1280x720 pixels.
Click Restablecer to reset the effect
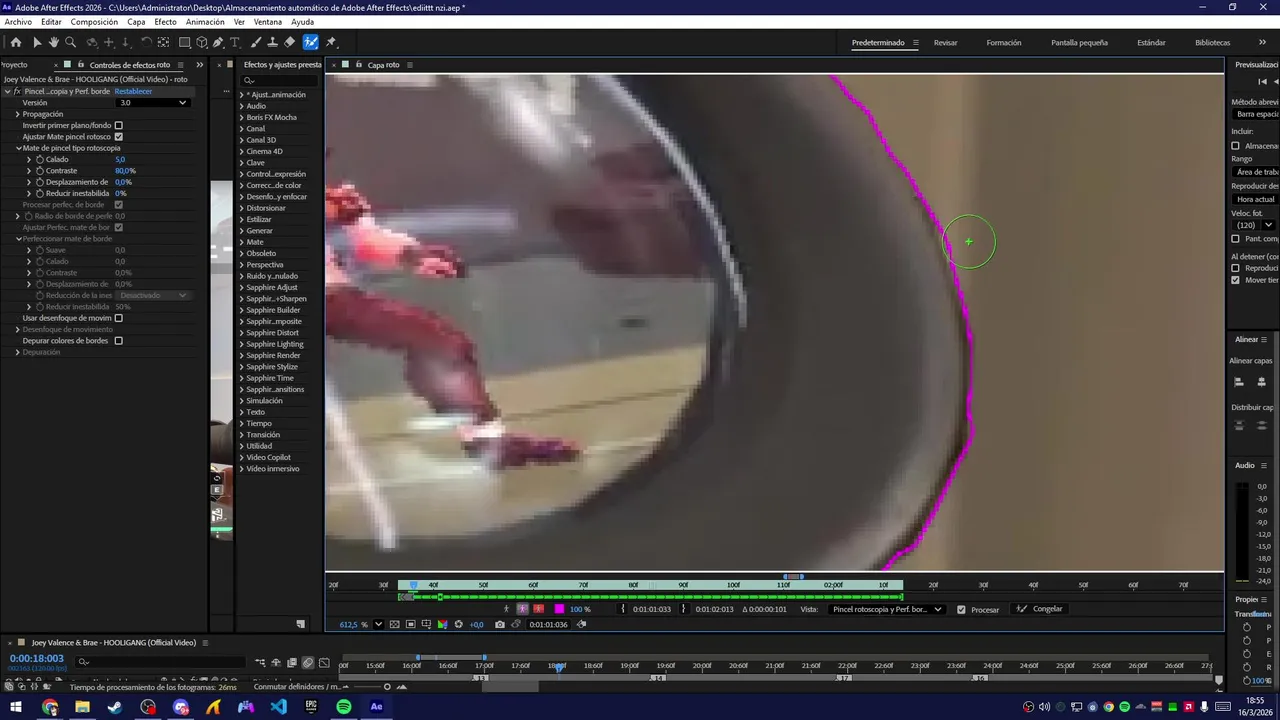pos(133,91)
